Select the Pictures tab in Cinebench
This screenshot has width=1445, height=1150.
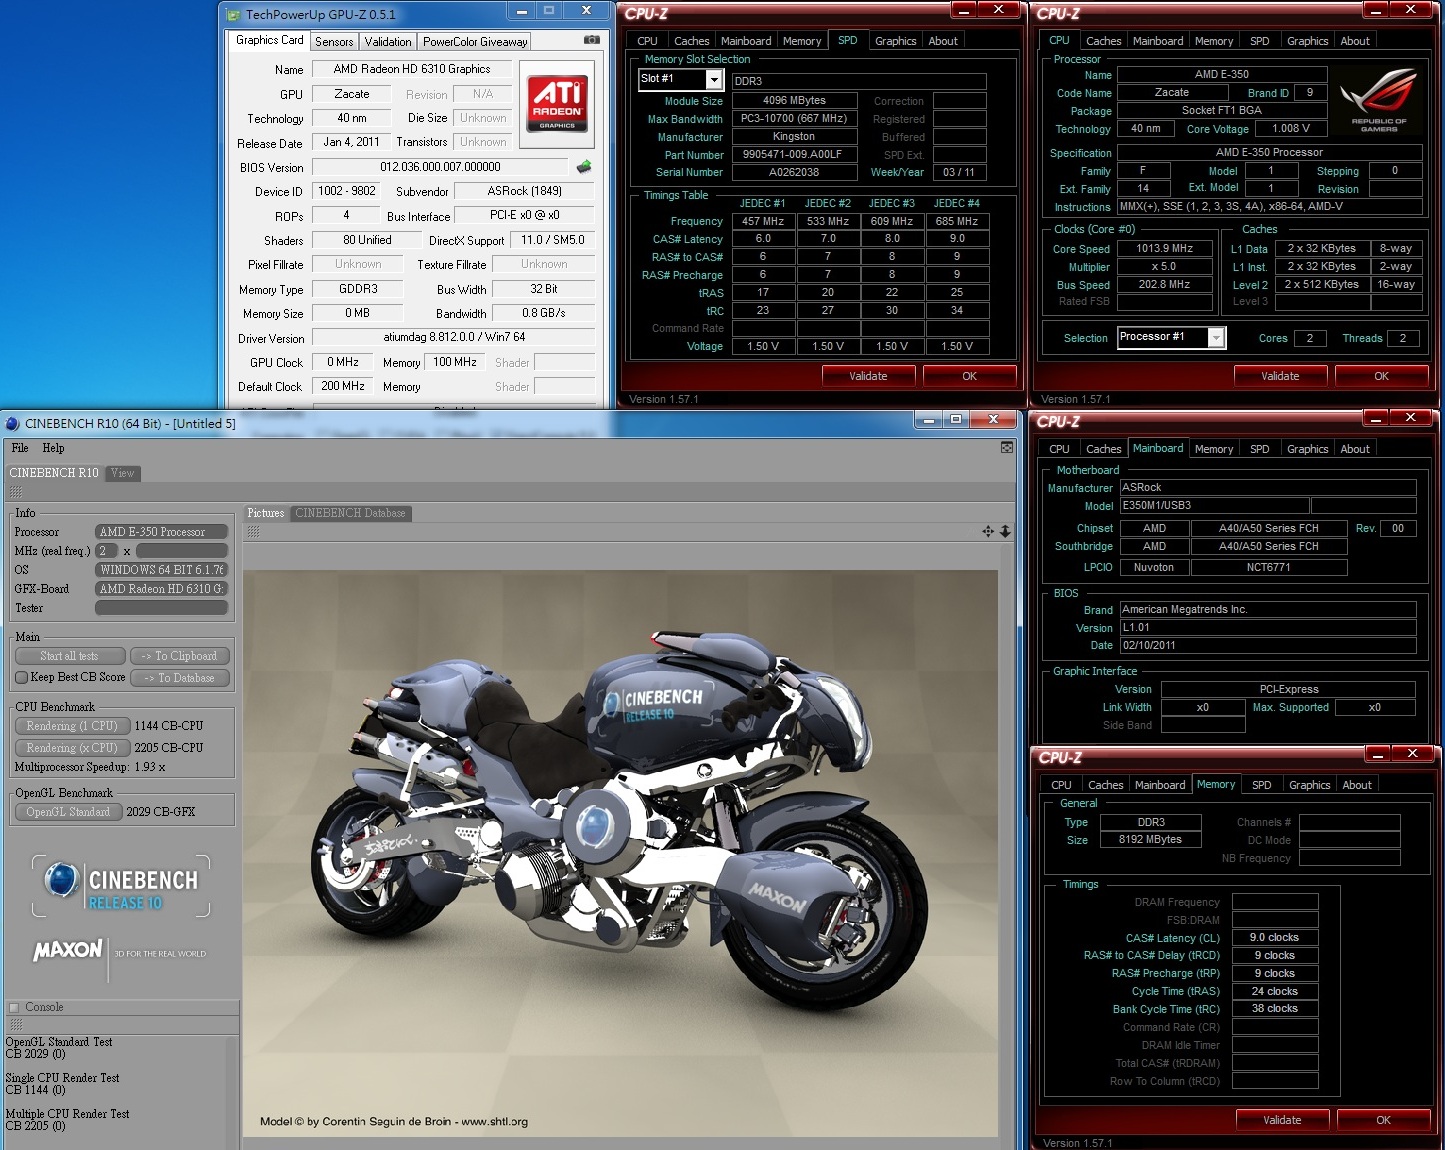(266, 513)
